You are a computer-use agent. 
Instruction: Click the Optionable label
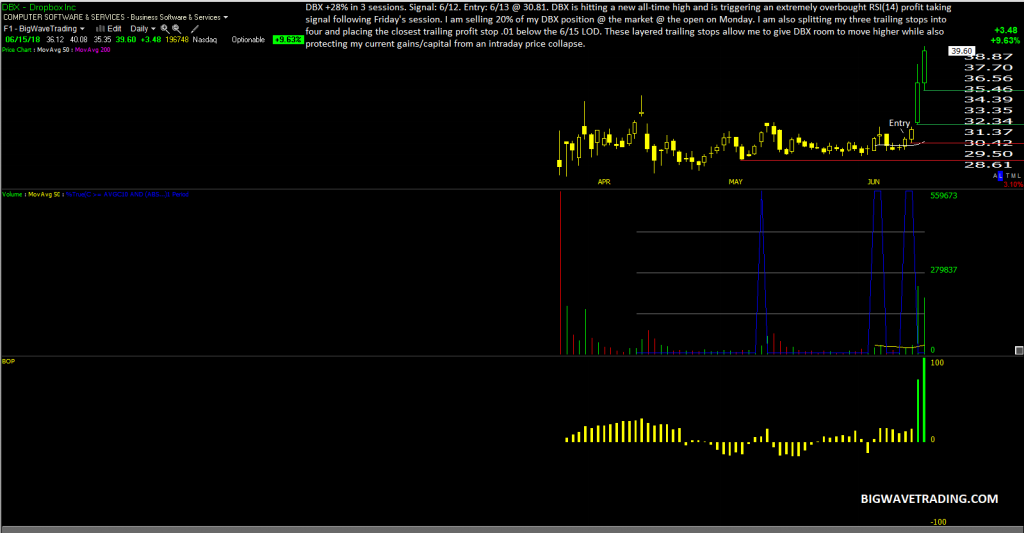[x=248, y=40]
